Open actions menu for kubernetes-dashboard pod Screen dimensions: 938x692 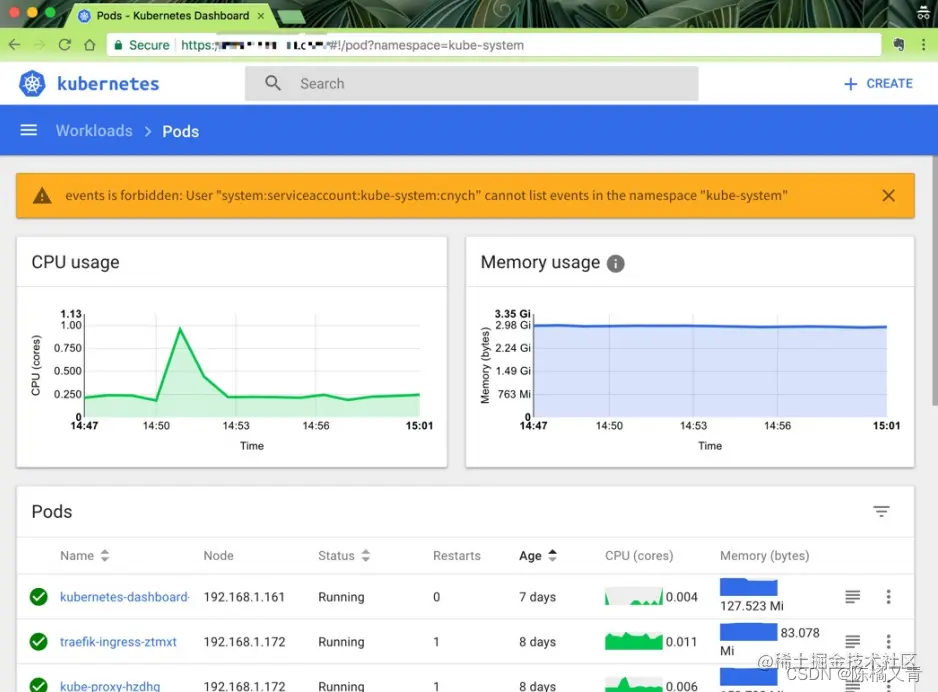point(888,596)
